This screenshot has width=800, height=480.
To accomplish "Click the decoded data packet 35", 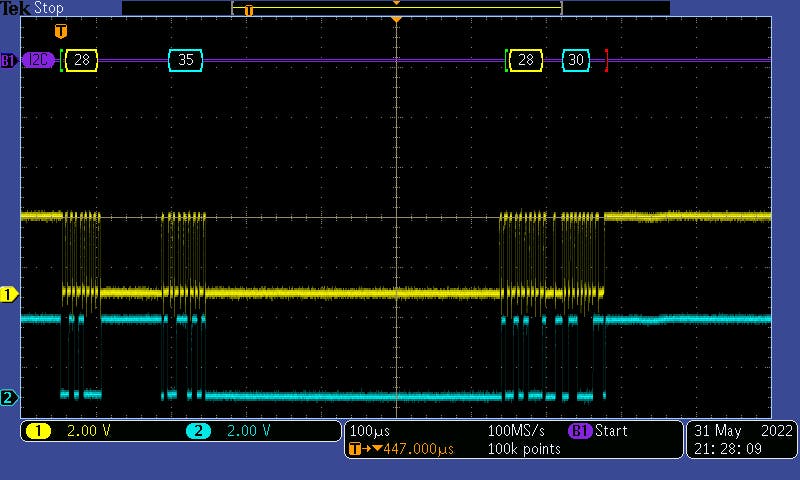I will (x=186, y=60).
